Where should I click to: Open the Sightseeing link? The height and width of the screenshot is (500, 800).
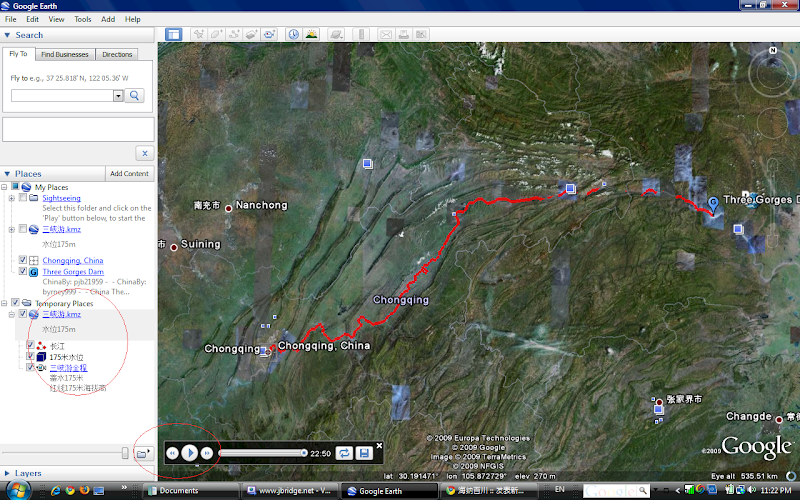pos(61,198)
